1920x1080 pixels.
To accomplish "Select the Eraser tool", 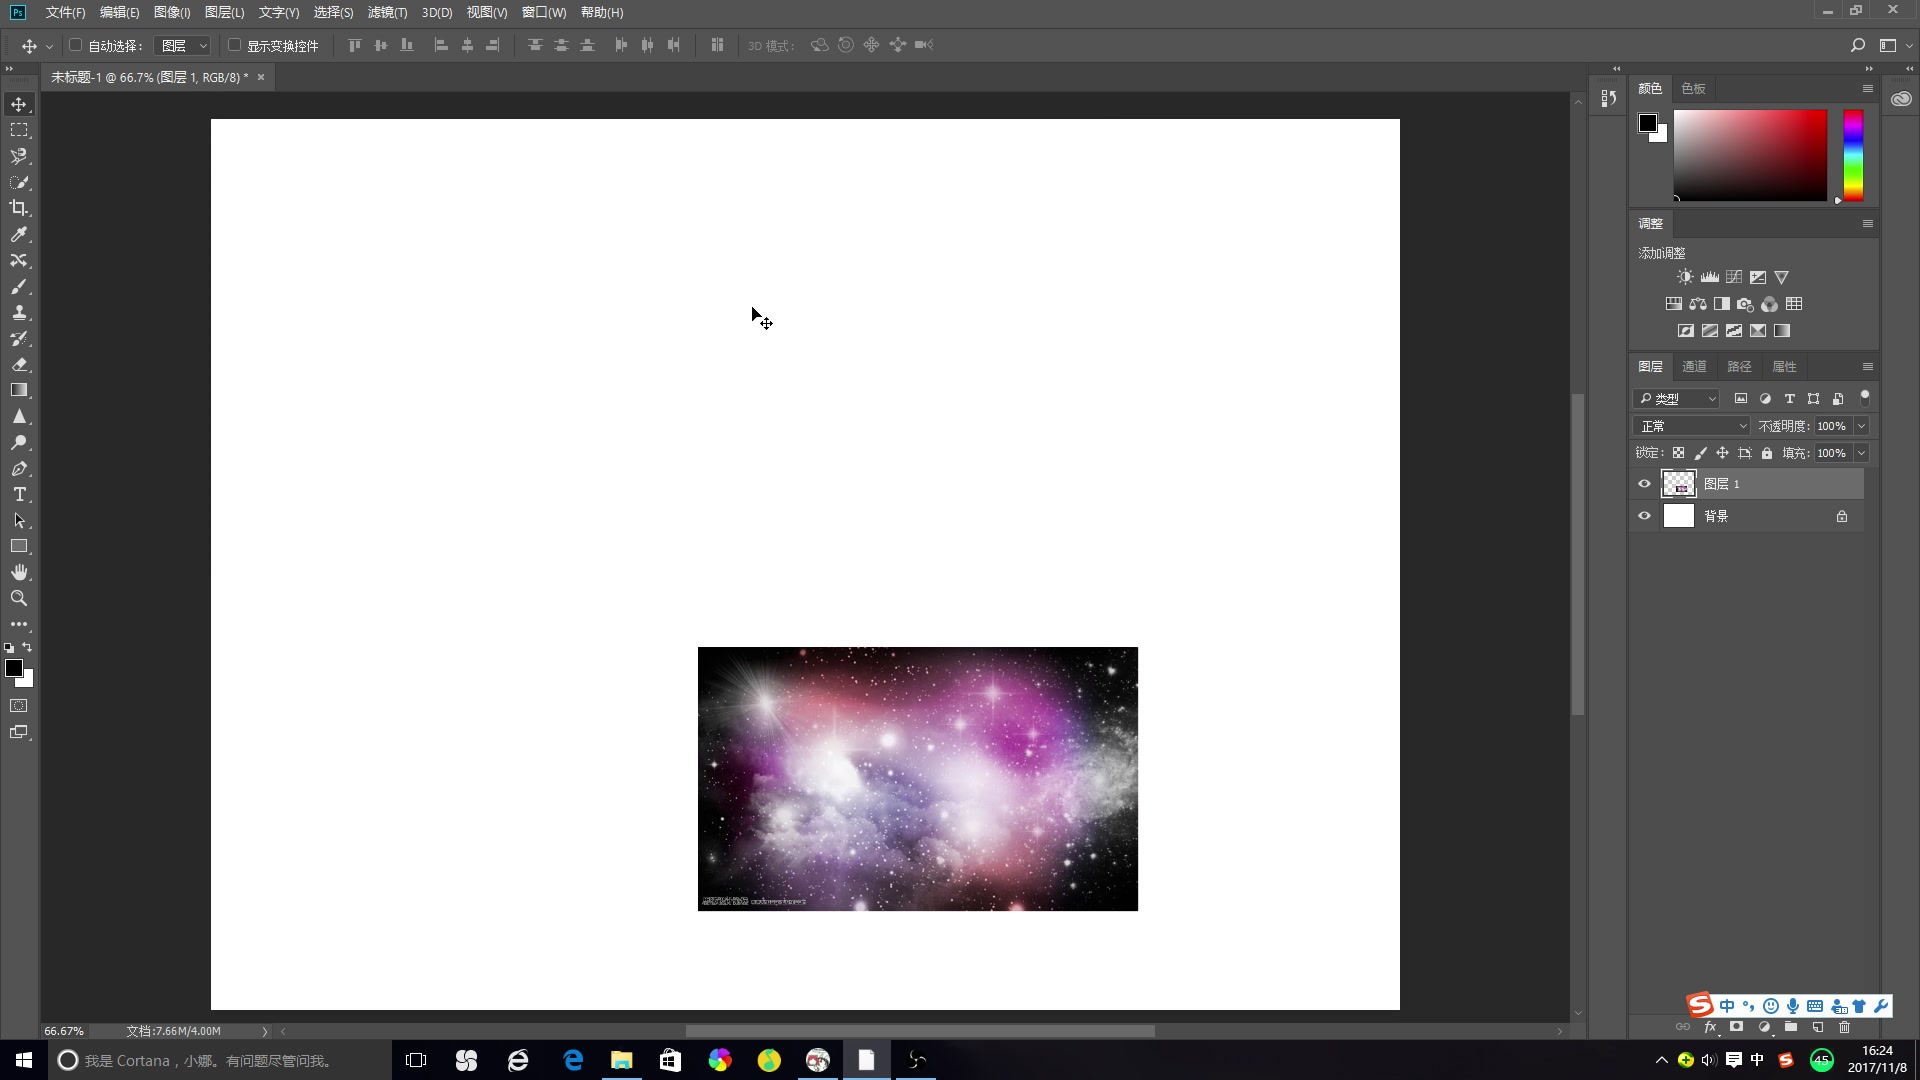I will click(x=19, y=365).
